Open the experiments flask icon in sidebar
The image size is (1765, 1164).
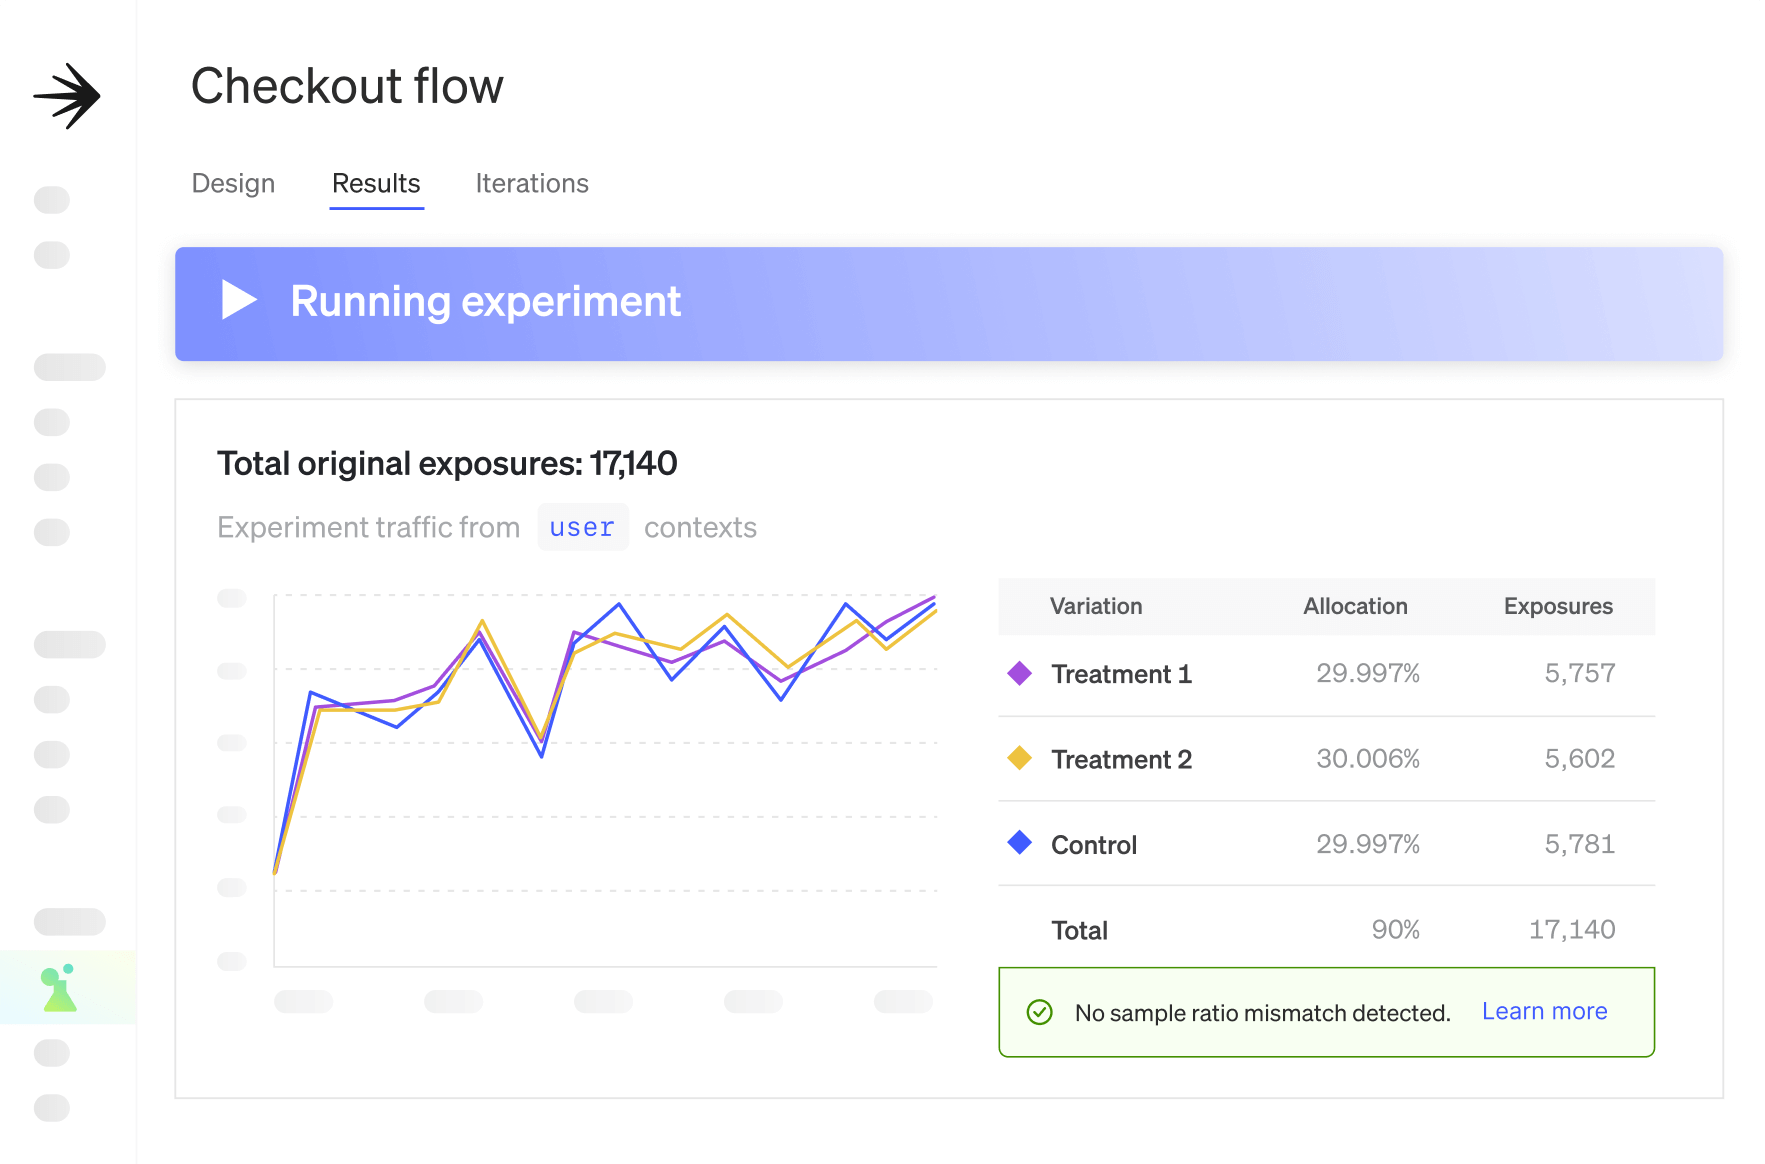[x=59, y=988]
